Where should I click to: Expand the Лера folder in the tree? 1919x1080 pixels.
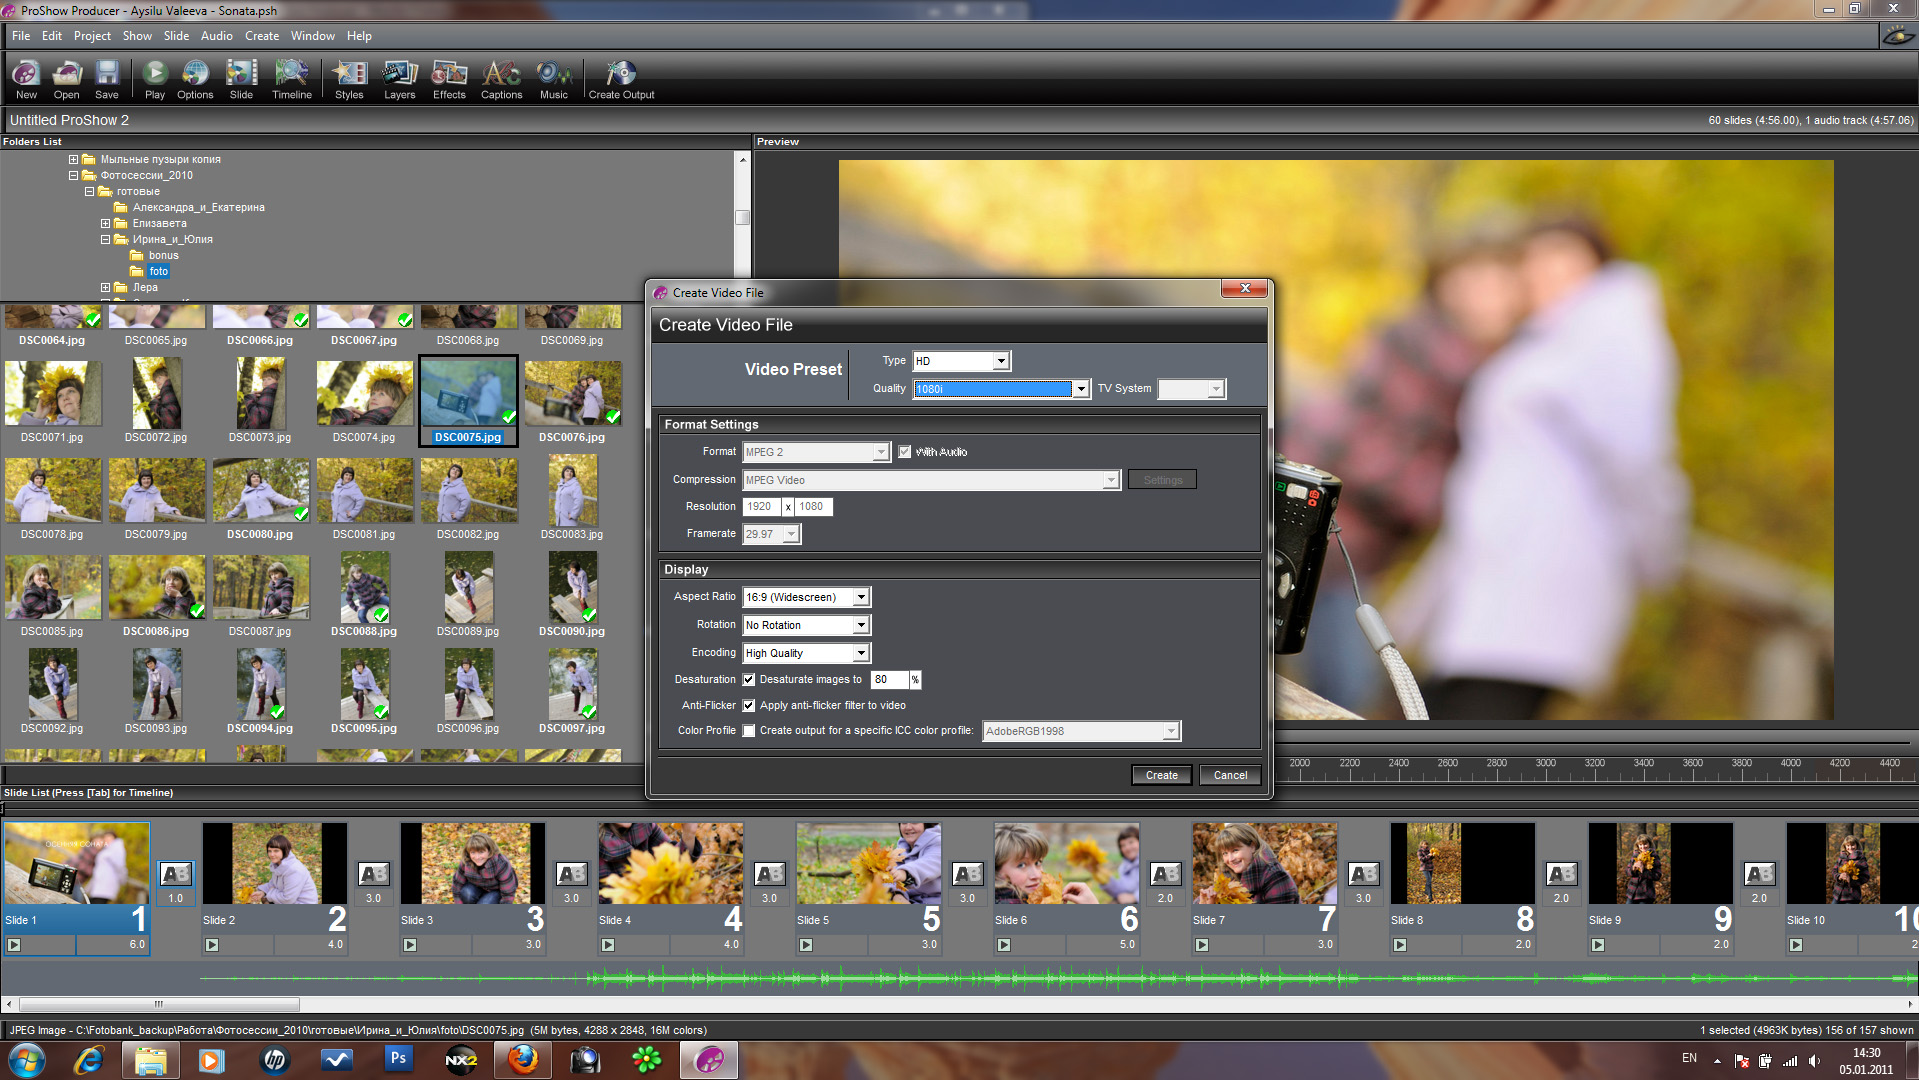click(x=105, y=288)
